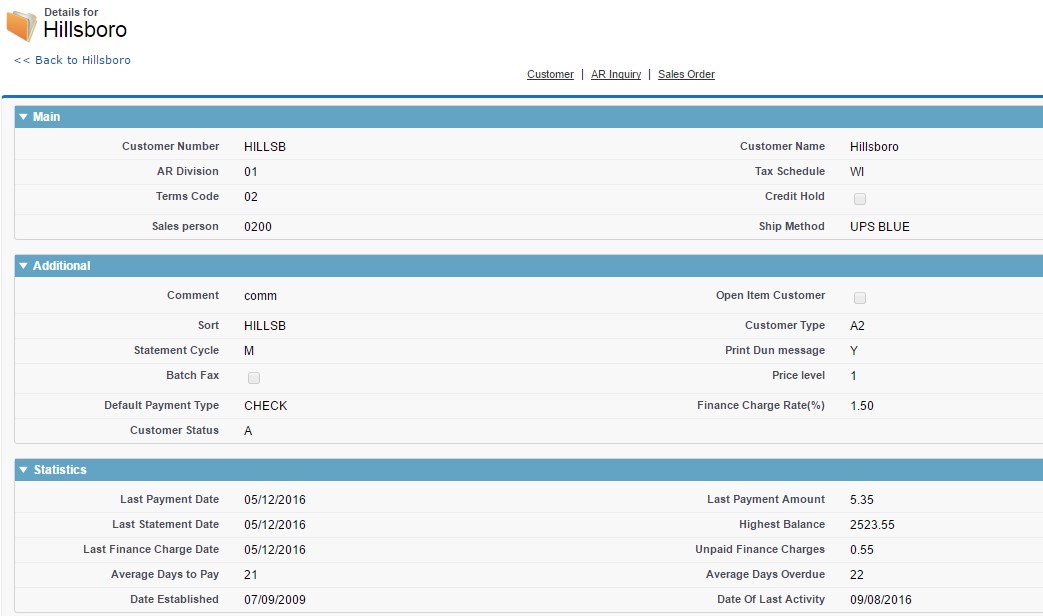Open the Sales Order link
Viewport: 1043px width, 616px height.
[x=686, y=74]
